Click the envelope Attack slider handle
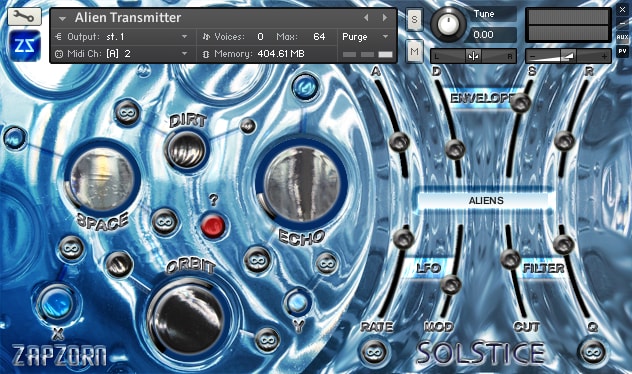Viewport: 632px width, 374px height. (x=399, y=142)
